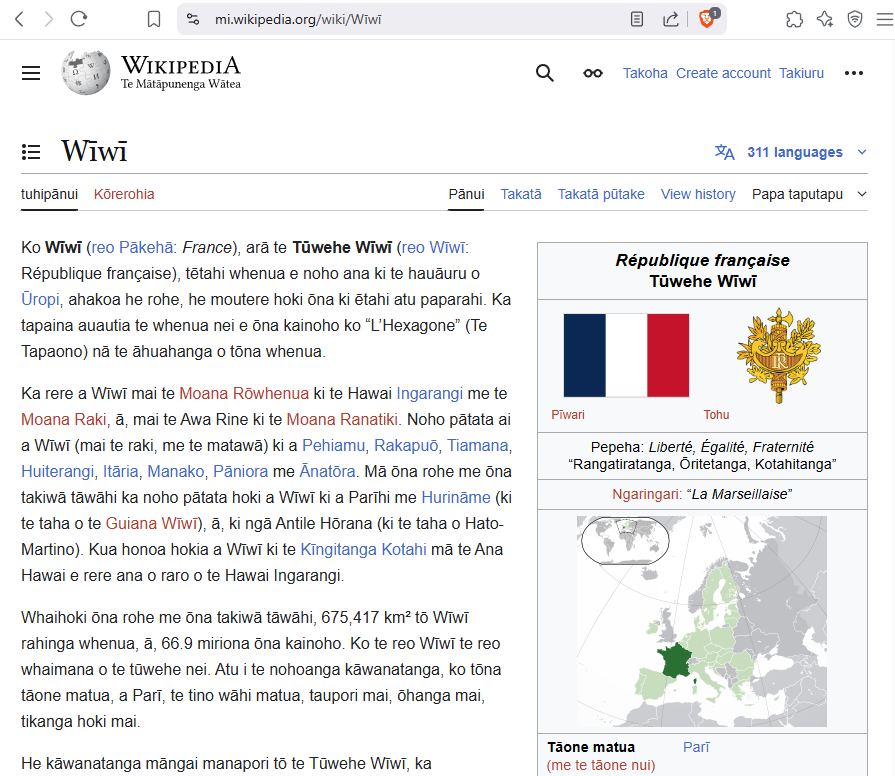Follow the Moana Rōwhenua link
The image size is (895, 776).
(x=244, y=394)
